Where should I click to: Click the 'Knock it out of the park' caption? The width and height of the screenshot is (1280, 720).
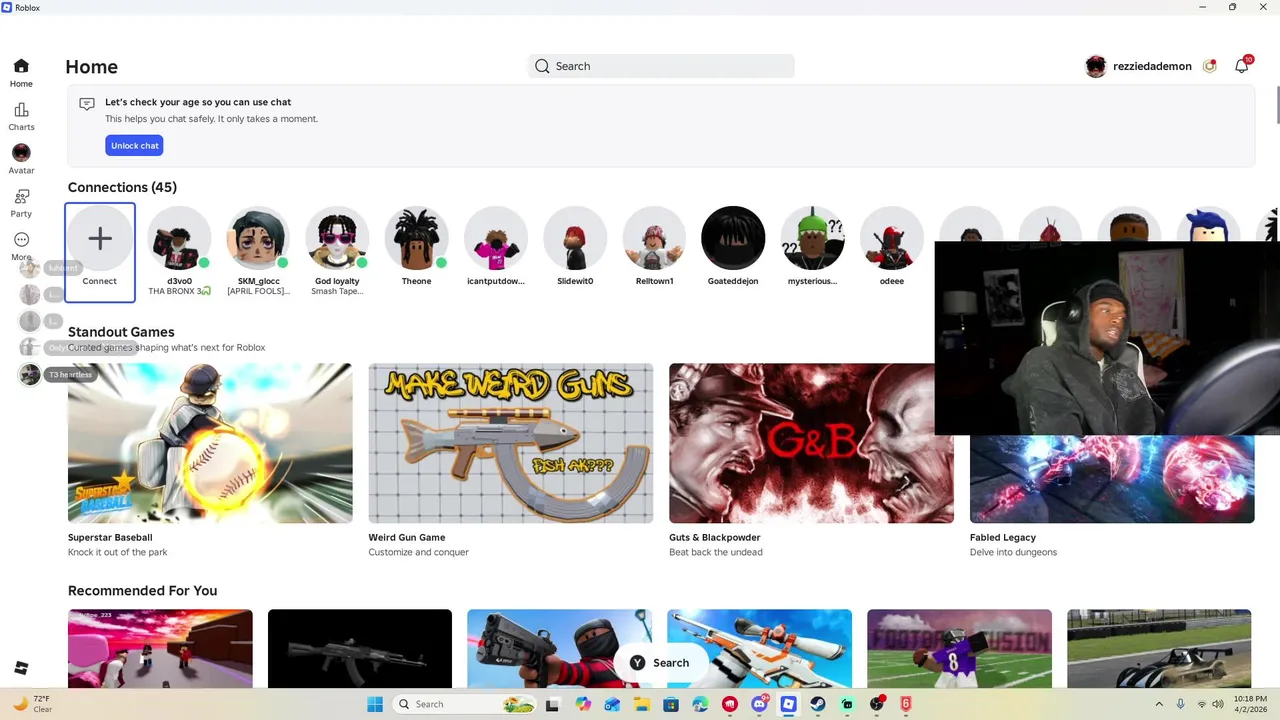point(117,552)
